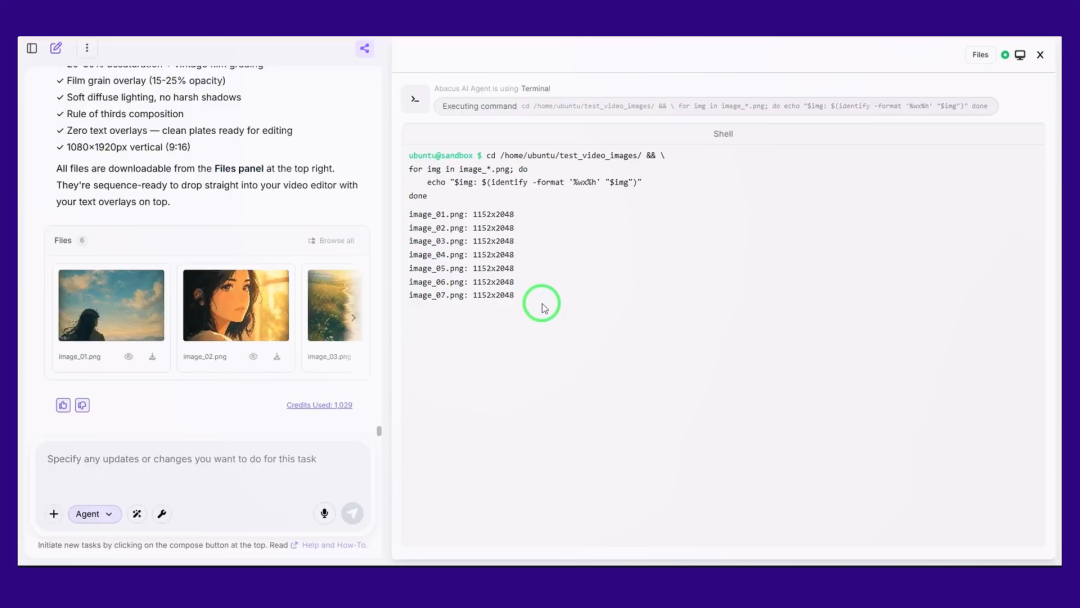The image size is (1080, 608).
Task: Click the share icon
Action: (x=364, y=48)
